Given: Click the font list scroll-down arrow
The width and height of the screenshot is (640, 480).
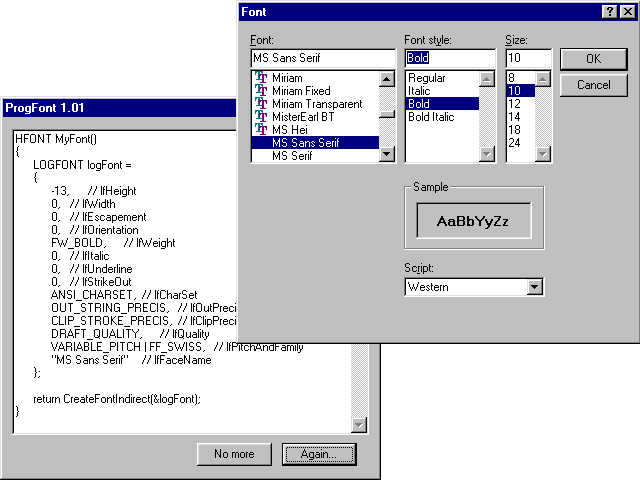Looking at the screenshot, I should [387, 154].
